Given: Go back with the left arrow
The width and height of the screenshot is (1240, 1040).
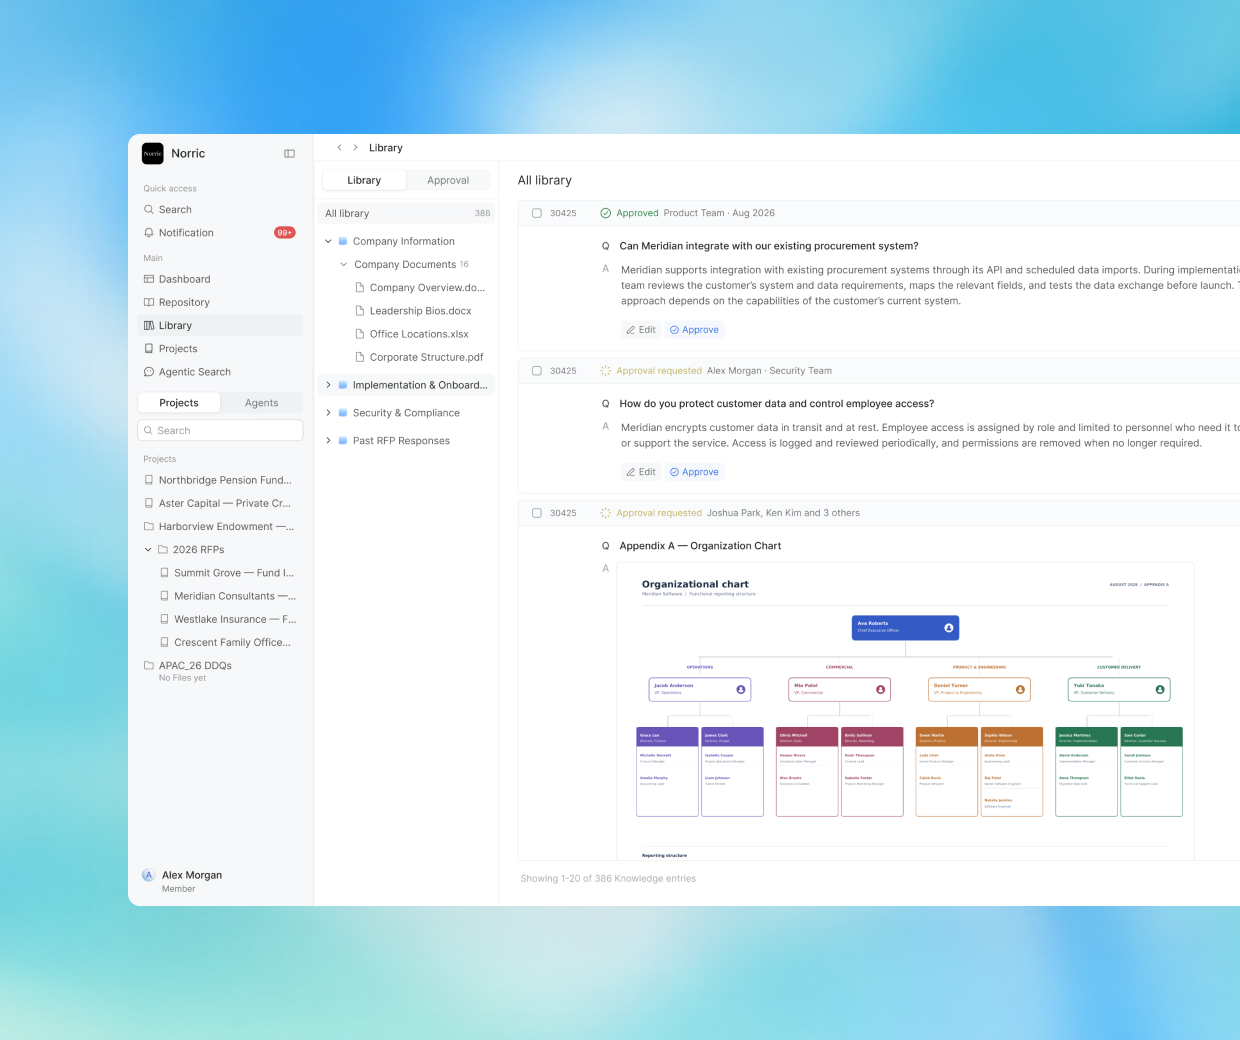Looking at the screenshot, I should click(339, 147).
